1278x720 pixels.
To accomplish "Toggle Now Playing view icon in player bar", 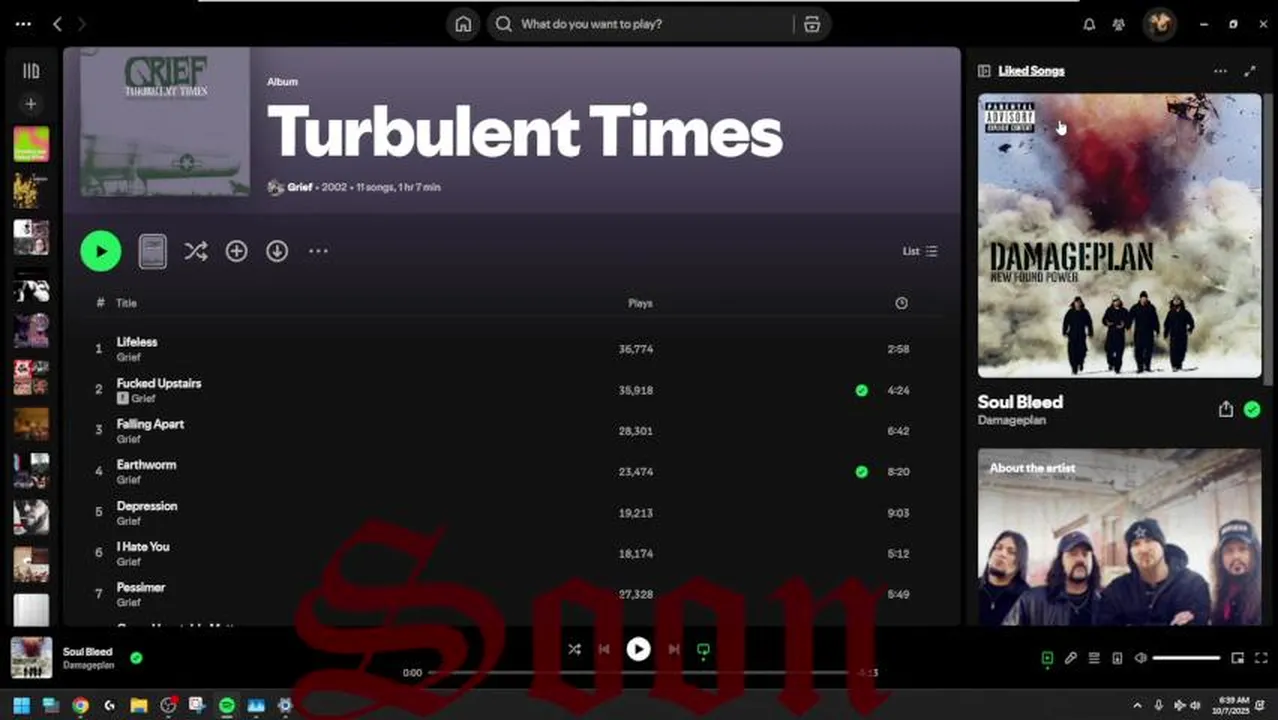I will coord(1047,658).
